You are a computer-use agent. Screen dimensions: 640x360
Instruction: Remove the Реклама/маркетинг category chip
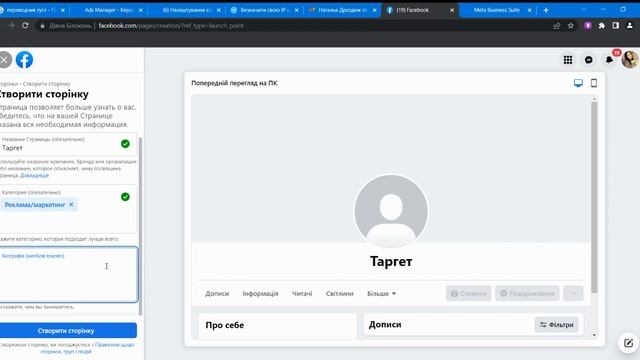(71, 204)
